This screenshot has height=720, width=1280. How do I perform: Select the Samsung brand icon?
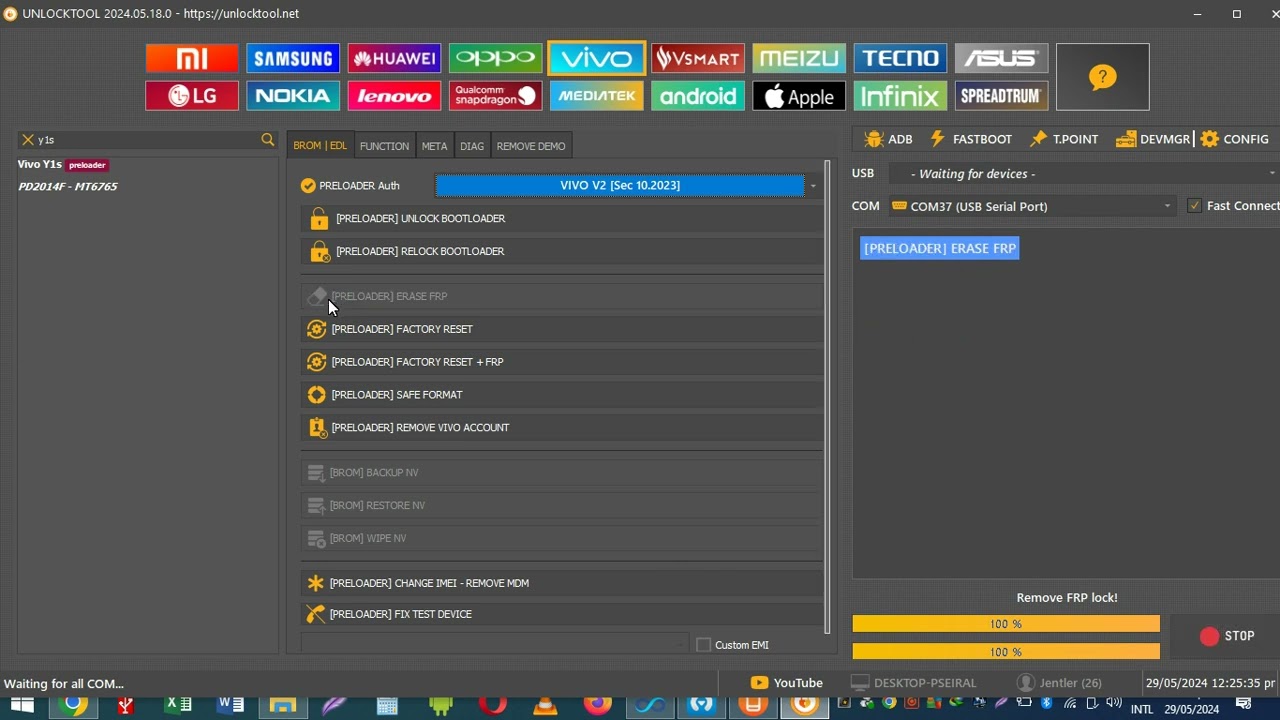[293, 58]
